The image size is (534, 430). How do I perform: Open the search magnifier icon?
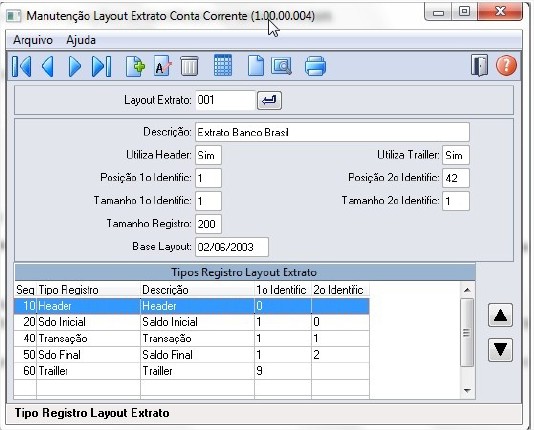coord(281,66)
